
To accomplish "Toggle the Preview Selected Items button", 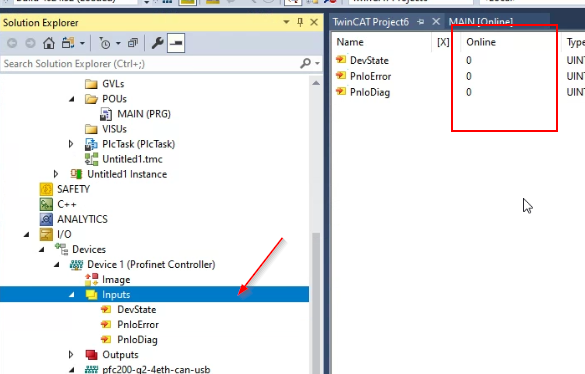I will pyautogui.click(x=176, y=43).
